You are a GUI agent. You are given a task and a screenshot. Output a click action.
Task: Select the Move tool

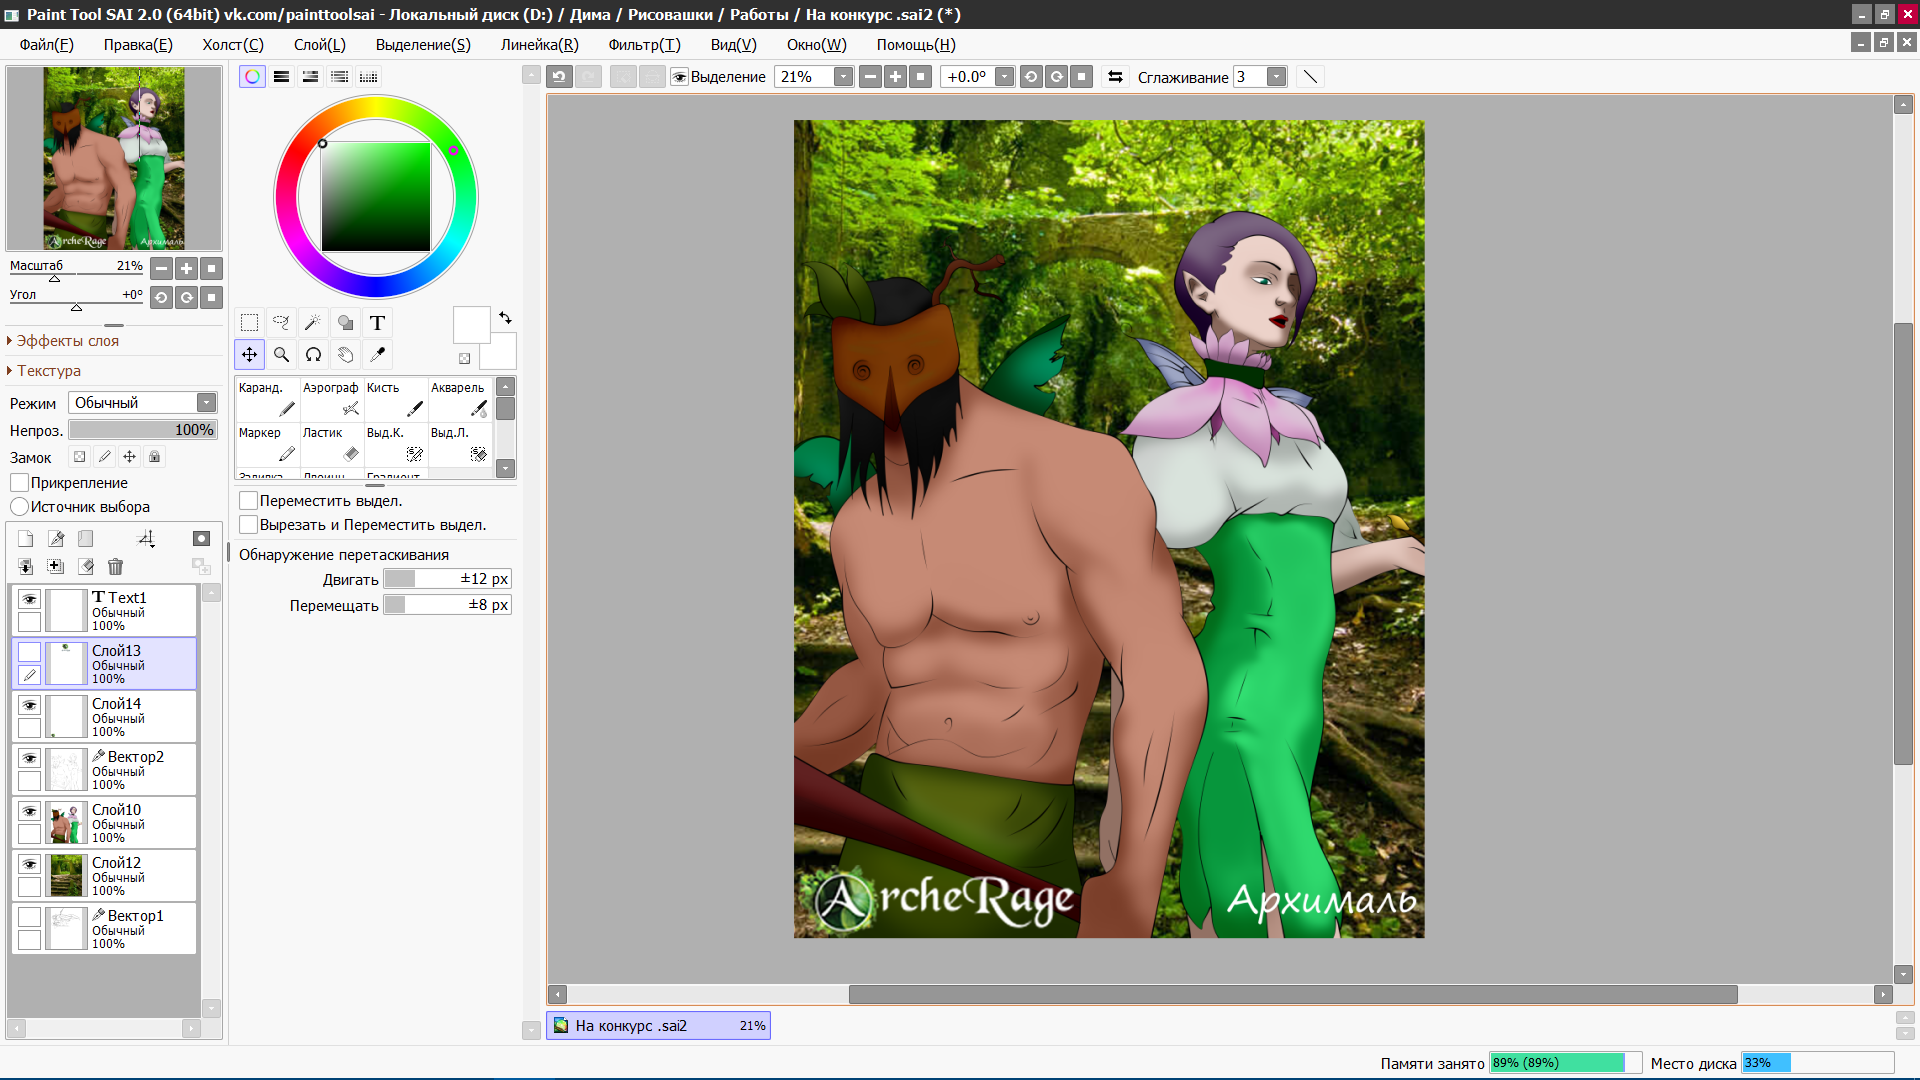point(250,355)
